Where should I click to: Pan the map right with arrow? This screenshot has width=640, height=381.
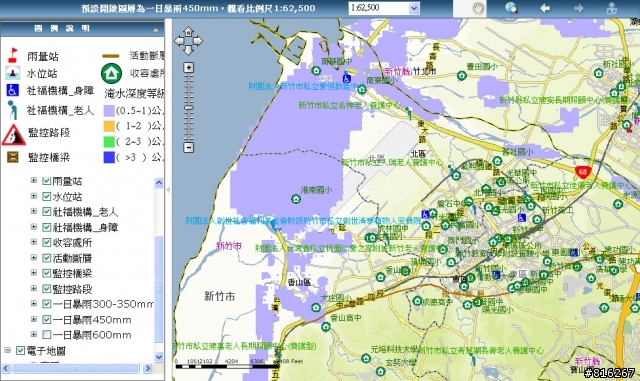click(198, 41)
